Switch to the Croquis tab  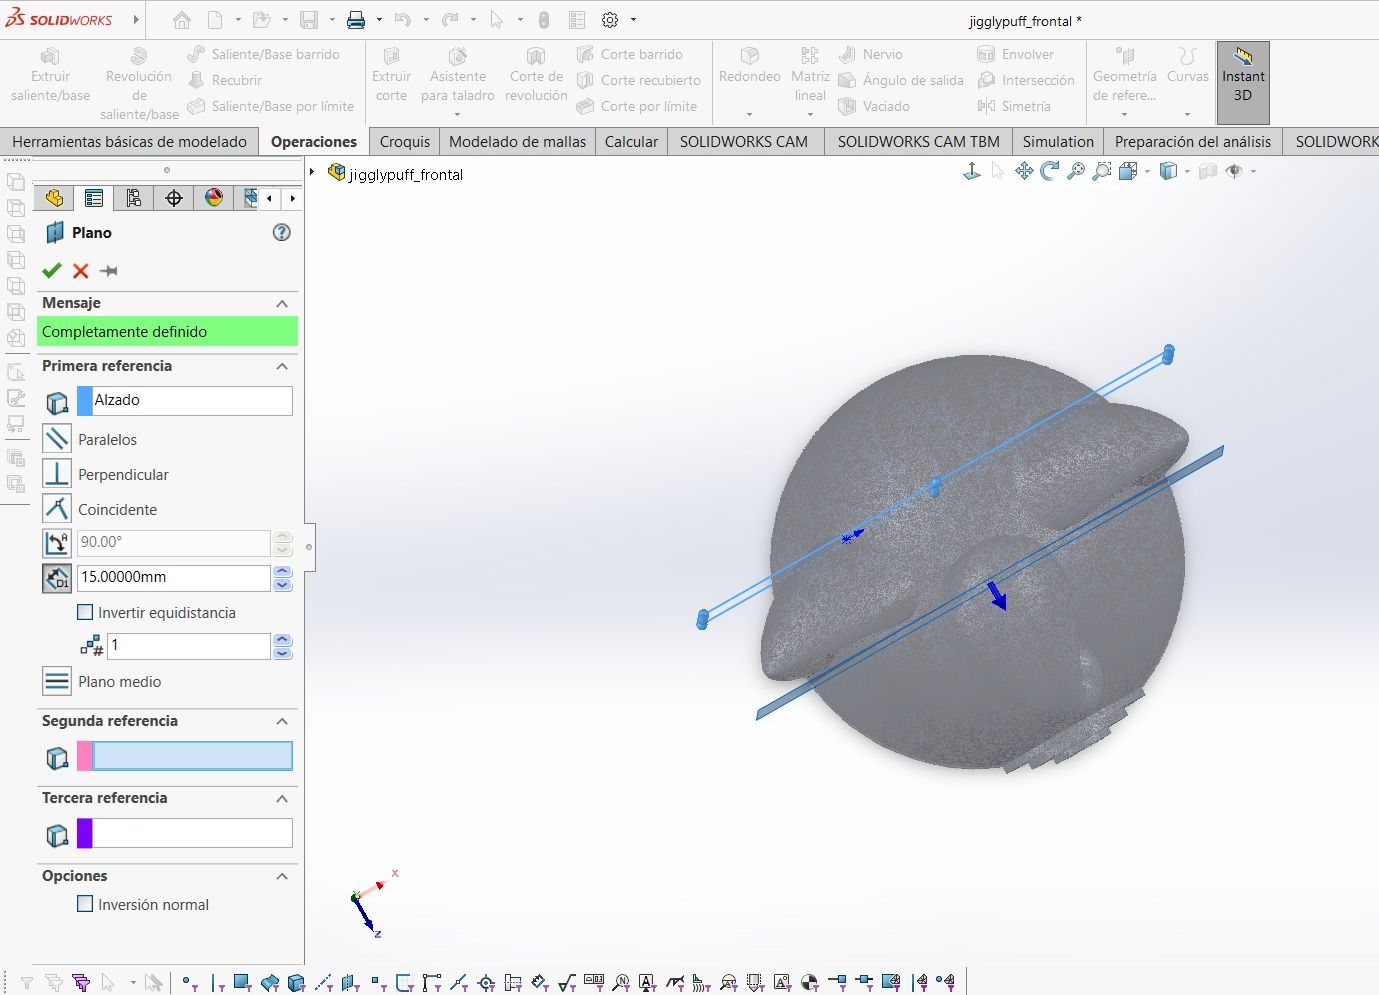[x=405, y=142]
